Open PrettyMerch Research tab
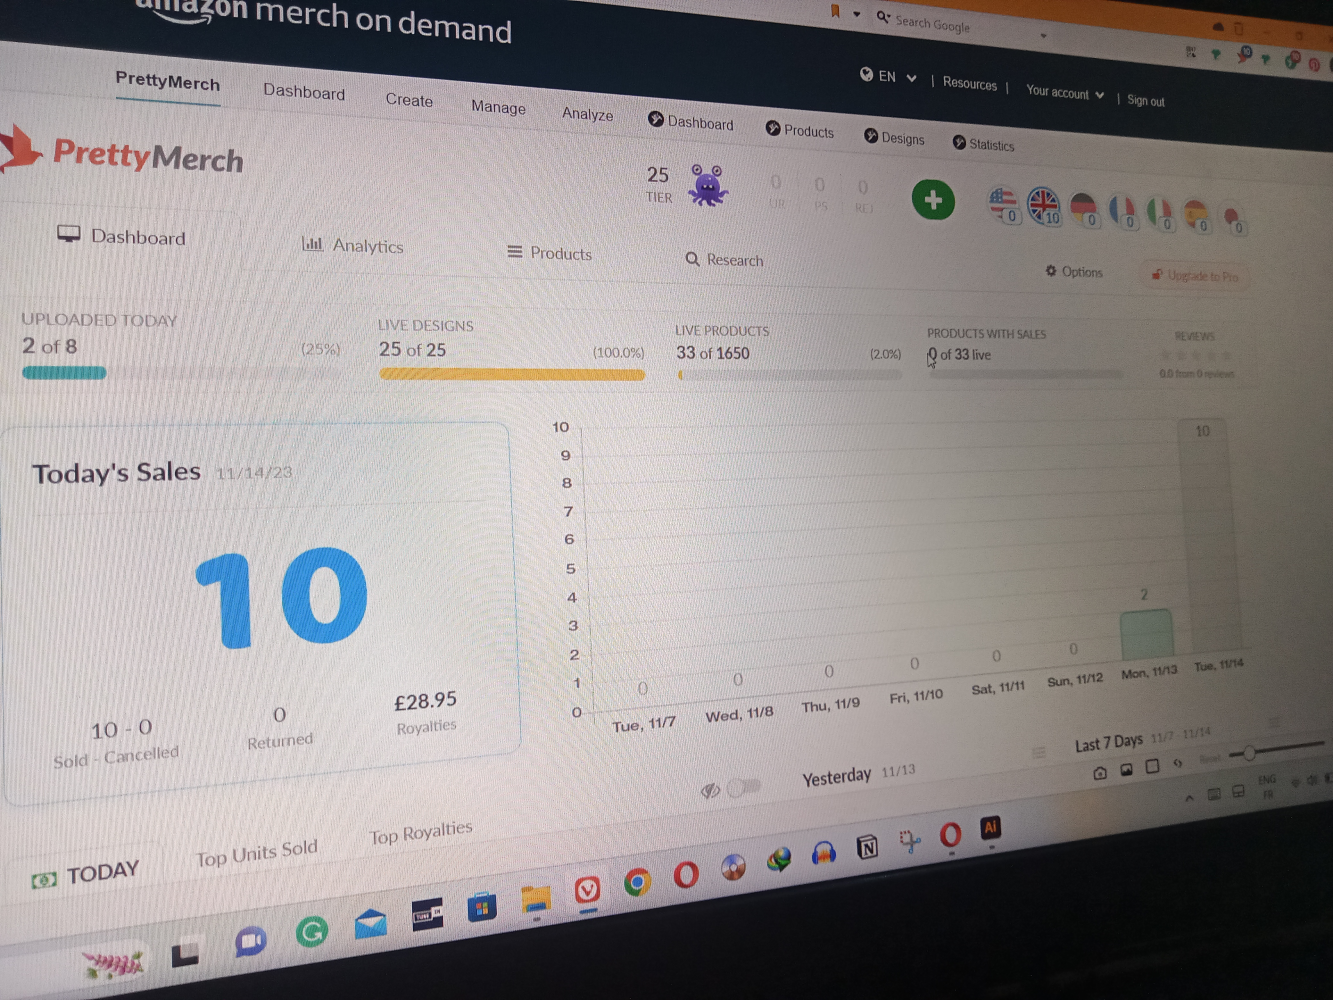This screenshot has width=1333, height=1000. [x=725, y=259]
